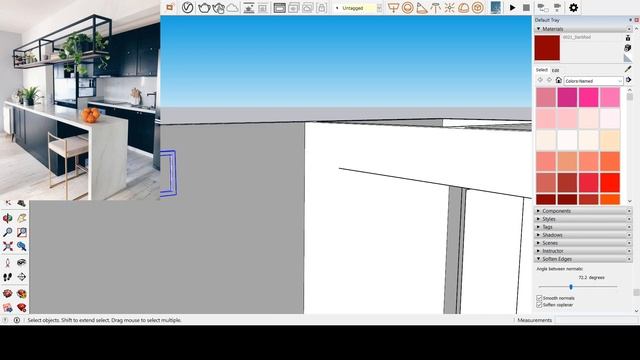This screenshot has height=360, width=640.
Task: Expand the Scenes panel
Action: (x=583, y=243)
